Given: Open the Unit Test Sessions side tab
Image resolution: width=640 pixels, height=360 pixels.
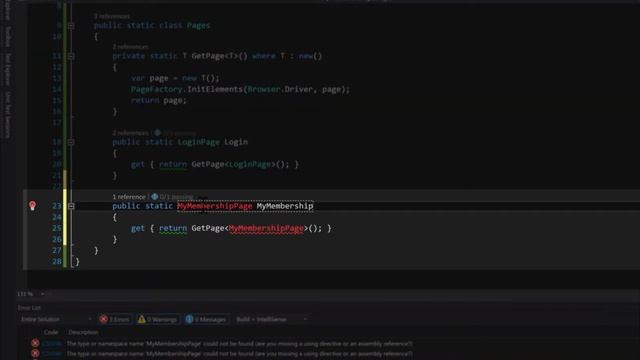Looking at the screenshot, I should point(8,114).
